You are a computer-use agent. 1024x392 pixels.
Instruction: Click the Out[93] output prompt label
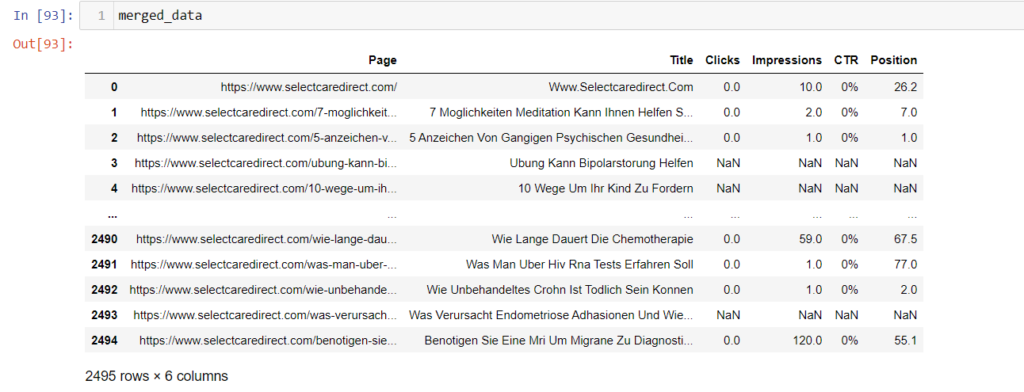point(43,44)
